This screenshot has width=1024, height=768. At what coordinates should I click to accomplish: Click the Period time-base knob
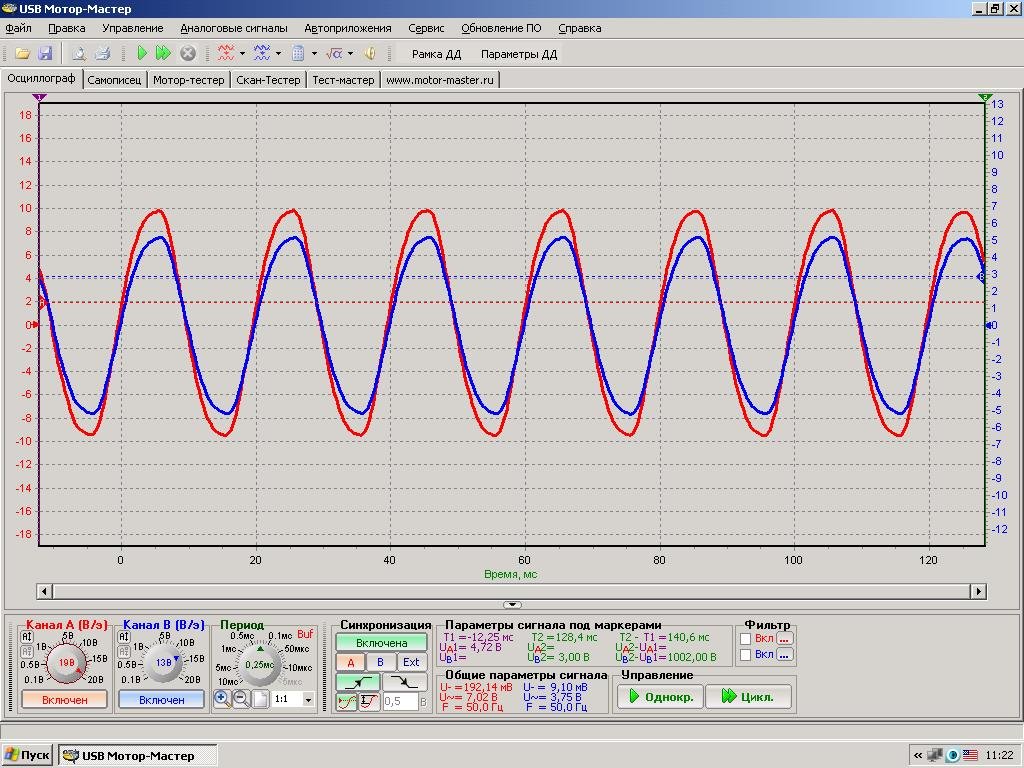click(x=259, y=664)
